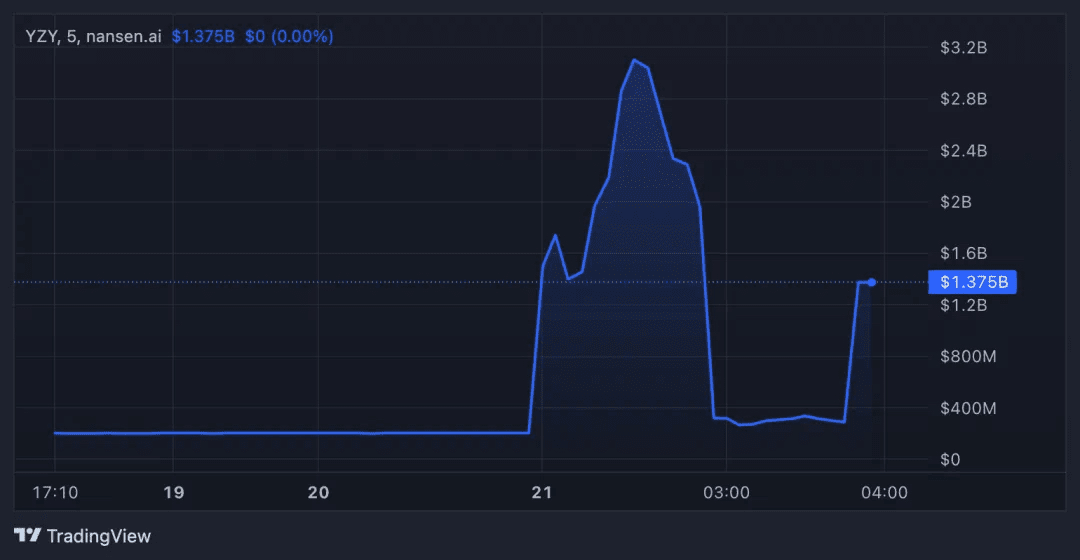Select the 5 interval label in legend

click(x=71, y=36)
